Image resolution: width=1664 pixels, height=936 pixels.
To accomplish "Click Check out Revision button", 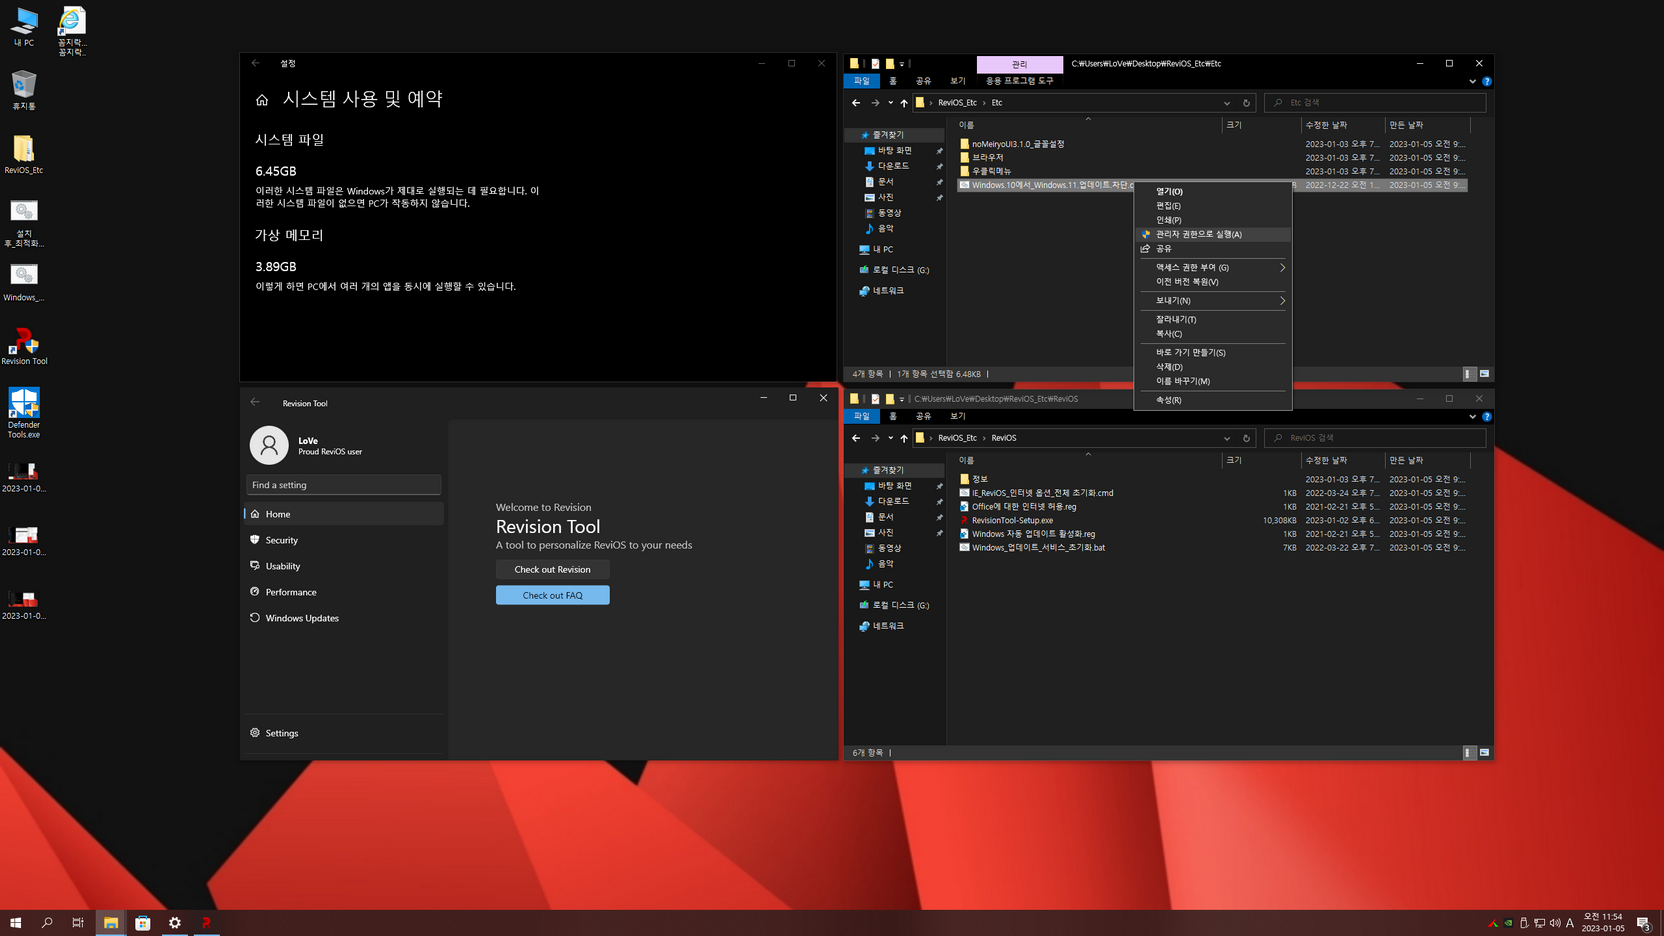I will pyautogui.click(x=552, y=569).
